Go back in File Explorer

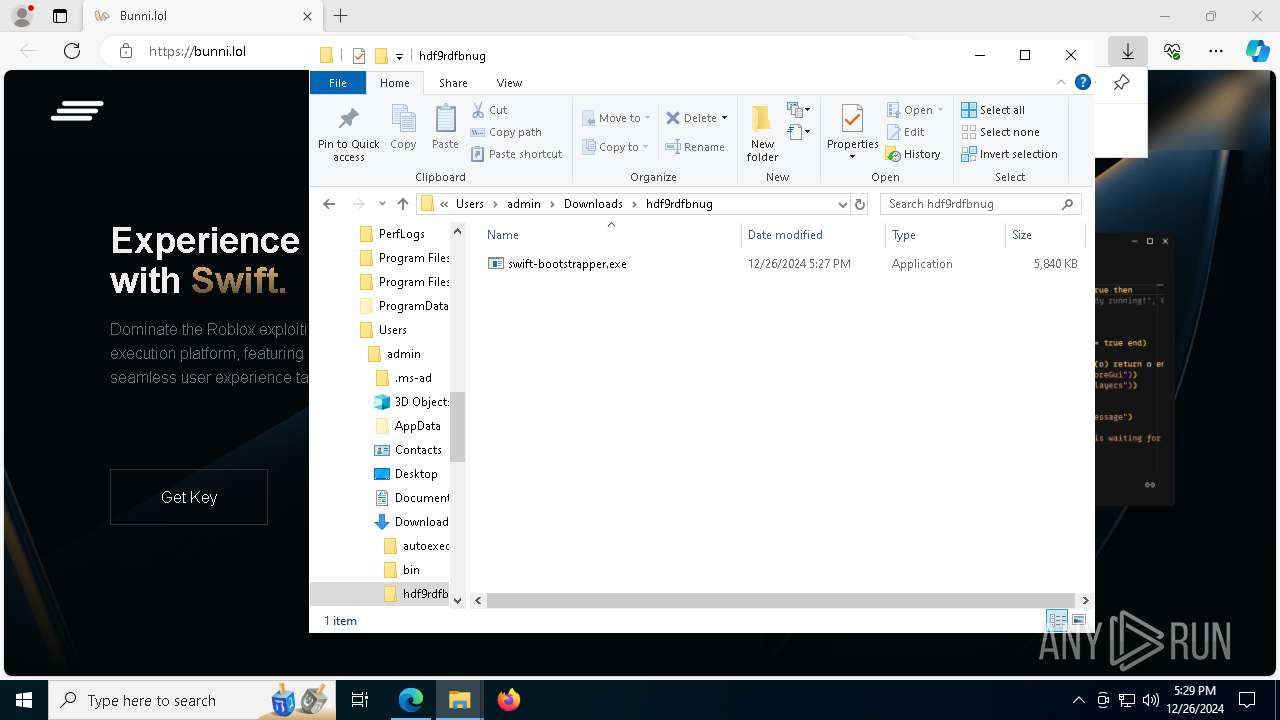pos(329,204)
